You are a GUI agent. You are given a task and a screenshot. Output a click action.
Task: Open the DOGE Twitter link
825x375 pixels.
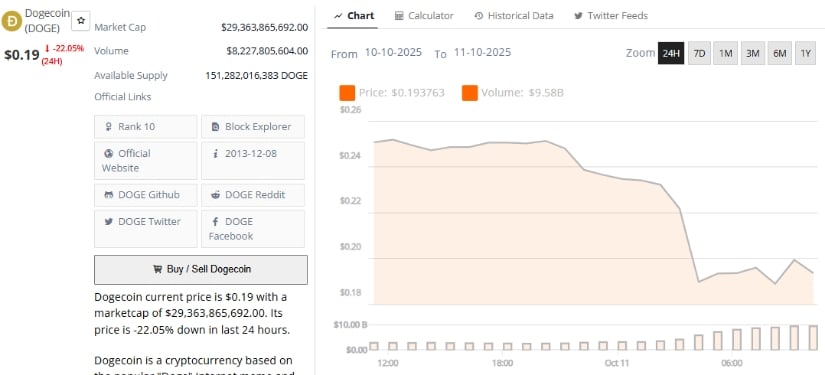click(x=146, y=229)
